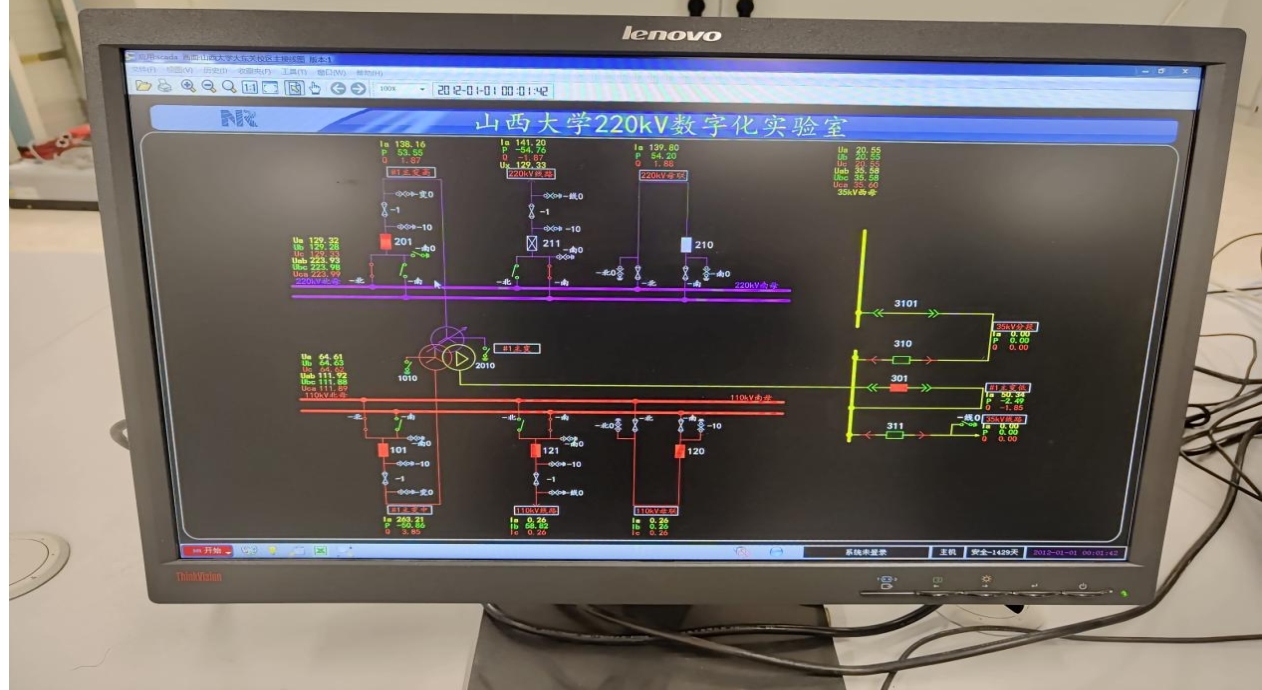The width and height of the screenshot is (1262, 690).
Task: Click the Ia 141.20 reading
Action: [523, 143]
